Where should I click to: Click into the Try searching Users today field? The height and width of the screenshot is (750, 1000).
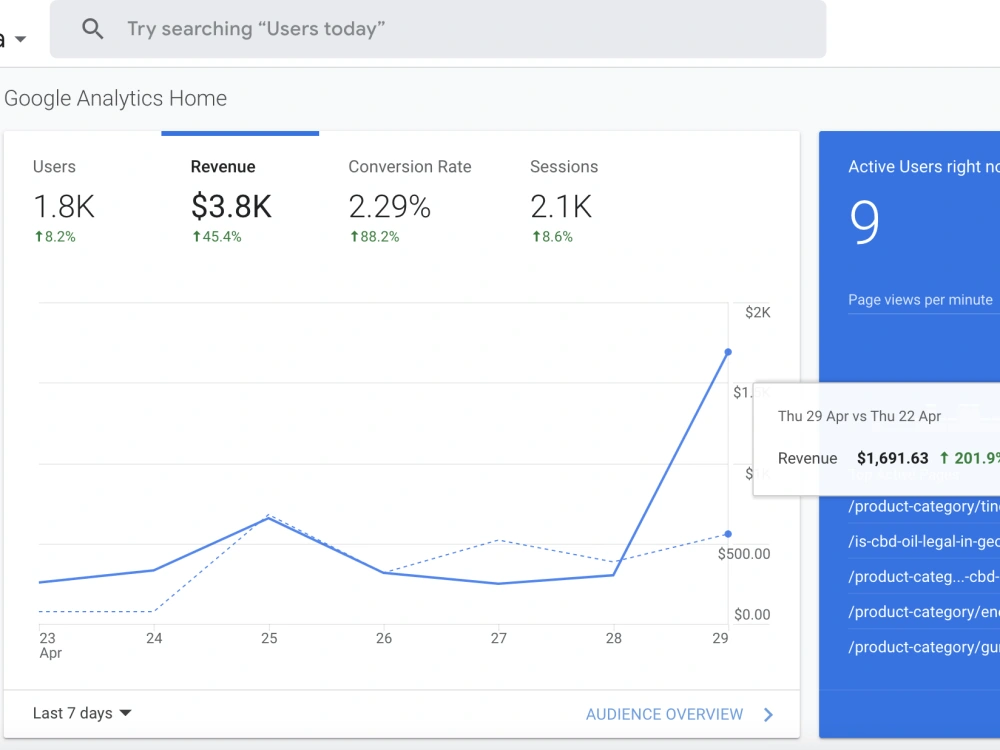[438, 29]
